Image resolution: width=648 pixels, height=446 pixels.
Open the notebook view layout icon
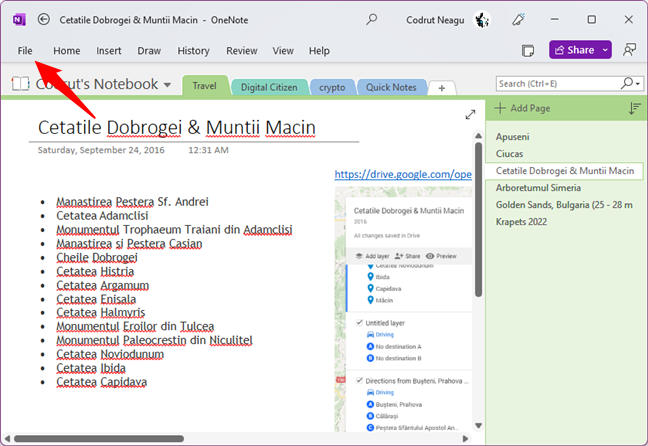tap(528, 50)
